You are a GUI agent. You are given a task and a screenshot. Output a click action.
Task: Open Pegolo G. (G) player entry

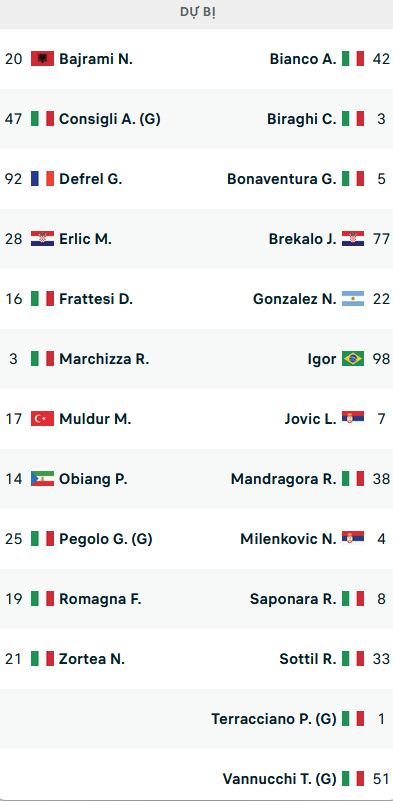tap(106, 538)
